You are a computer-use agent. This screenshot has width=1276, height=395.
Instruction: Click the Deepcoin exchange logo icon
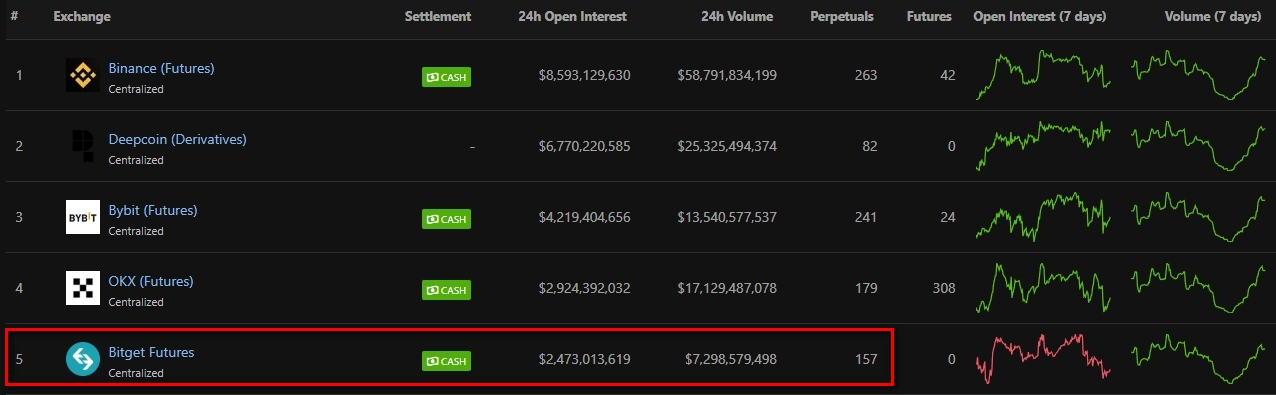click(x=82, y=147)
